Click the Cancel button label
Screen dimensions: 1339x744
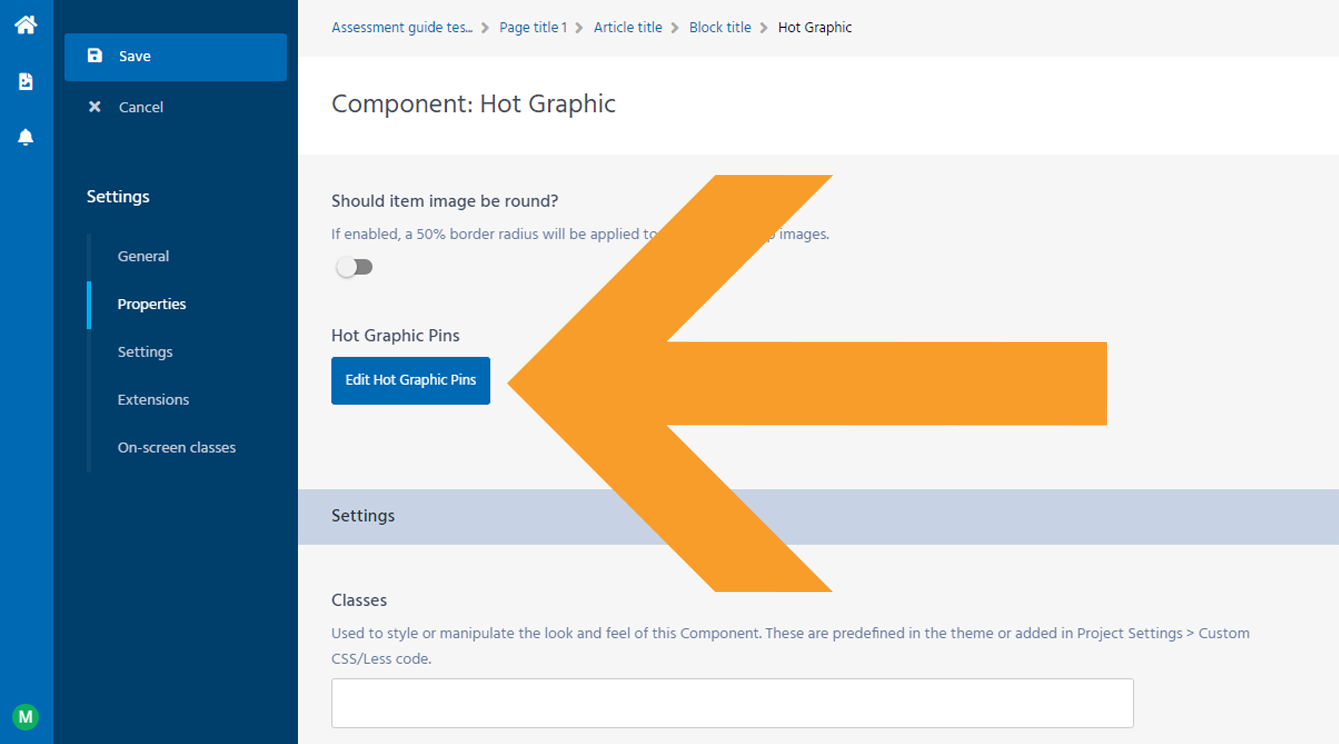[141, 107]
